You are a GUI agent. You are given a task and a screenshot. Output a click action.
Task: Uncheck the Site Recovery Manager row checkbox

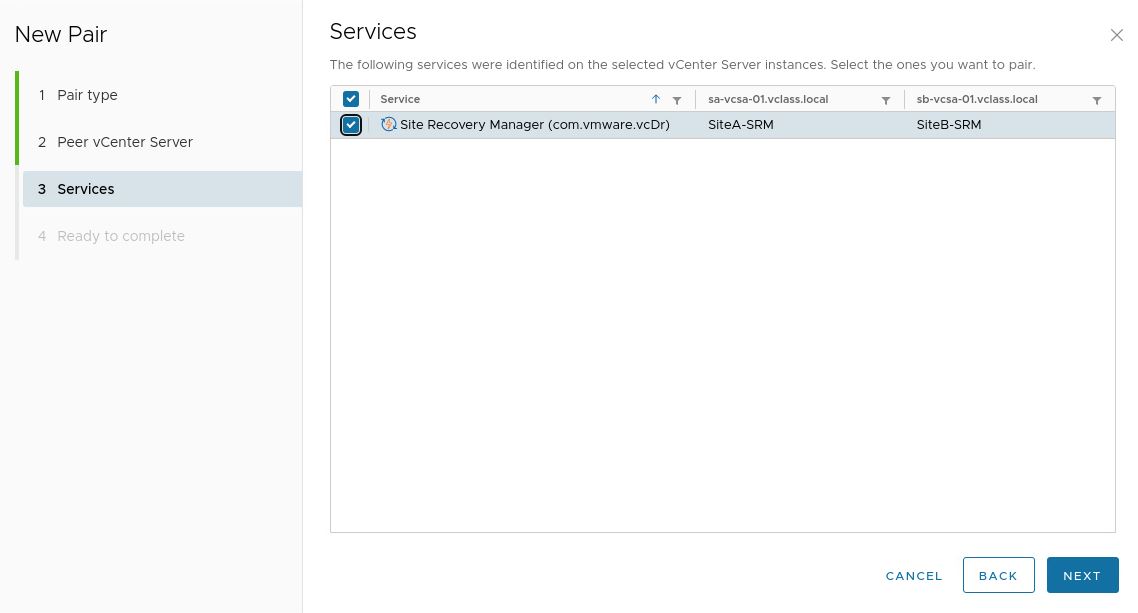click(351, 125)
